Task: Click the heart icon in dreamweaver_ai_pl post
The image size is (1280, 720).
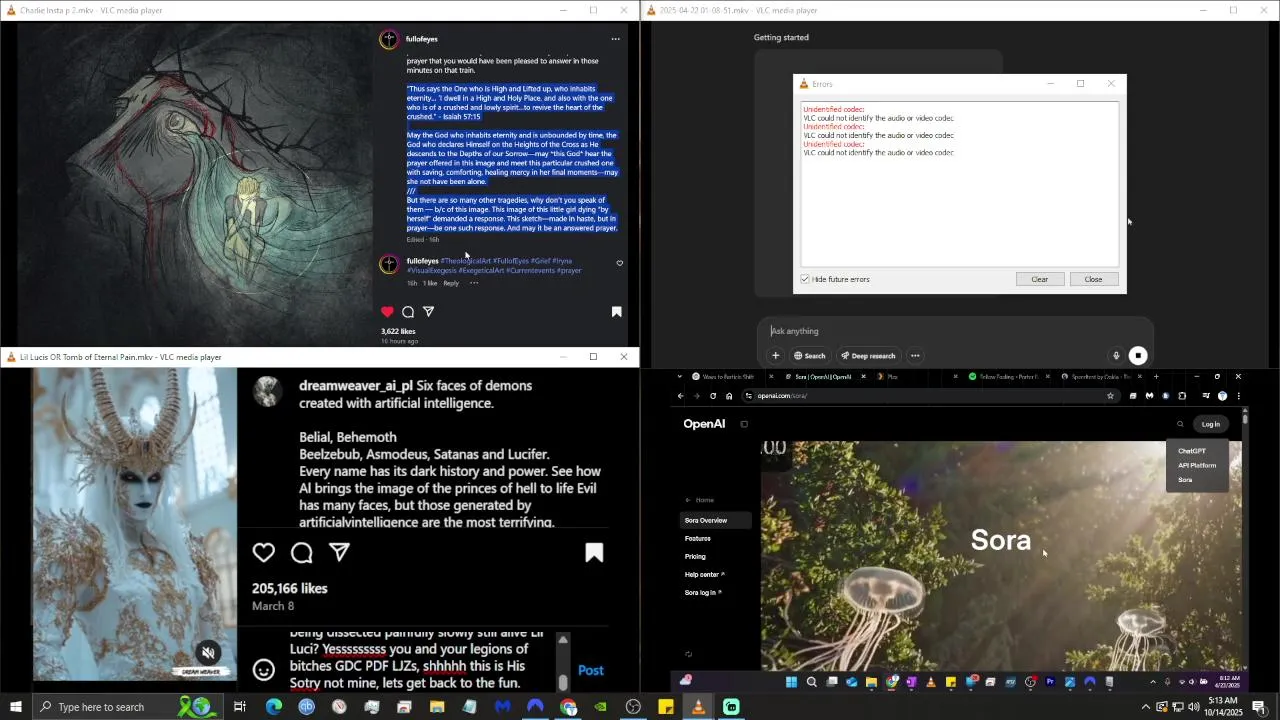Action: click(264, 553)
